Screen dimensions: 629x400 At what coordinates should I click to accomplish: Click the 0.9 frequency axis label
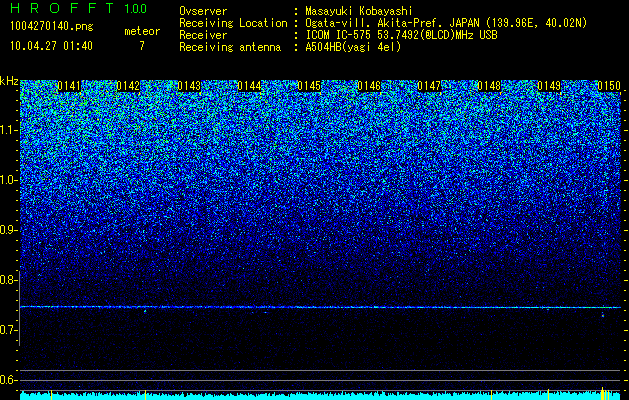[7, 230]
